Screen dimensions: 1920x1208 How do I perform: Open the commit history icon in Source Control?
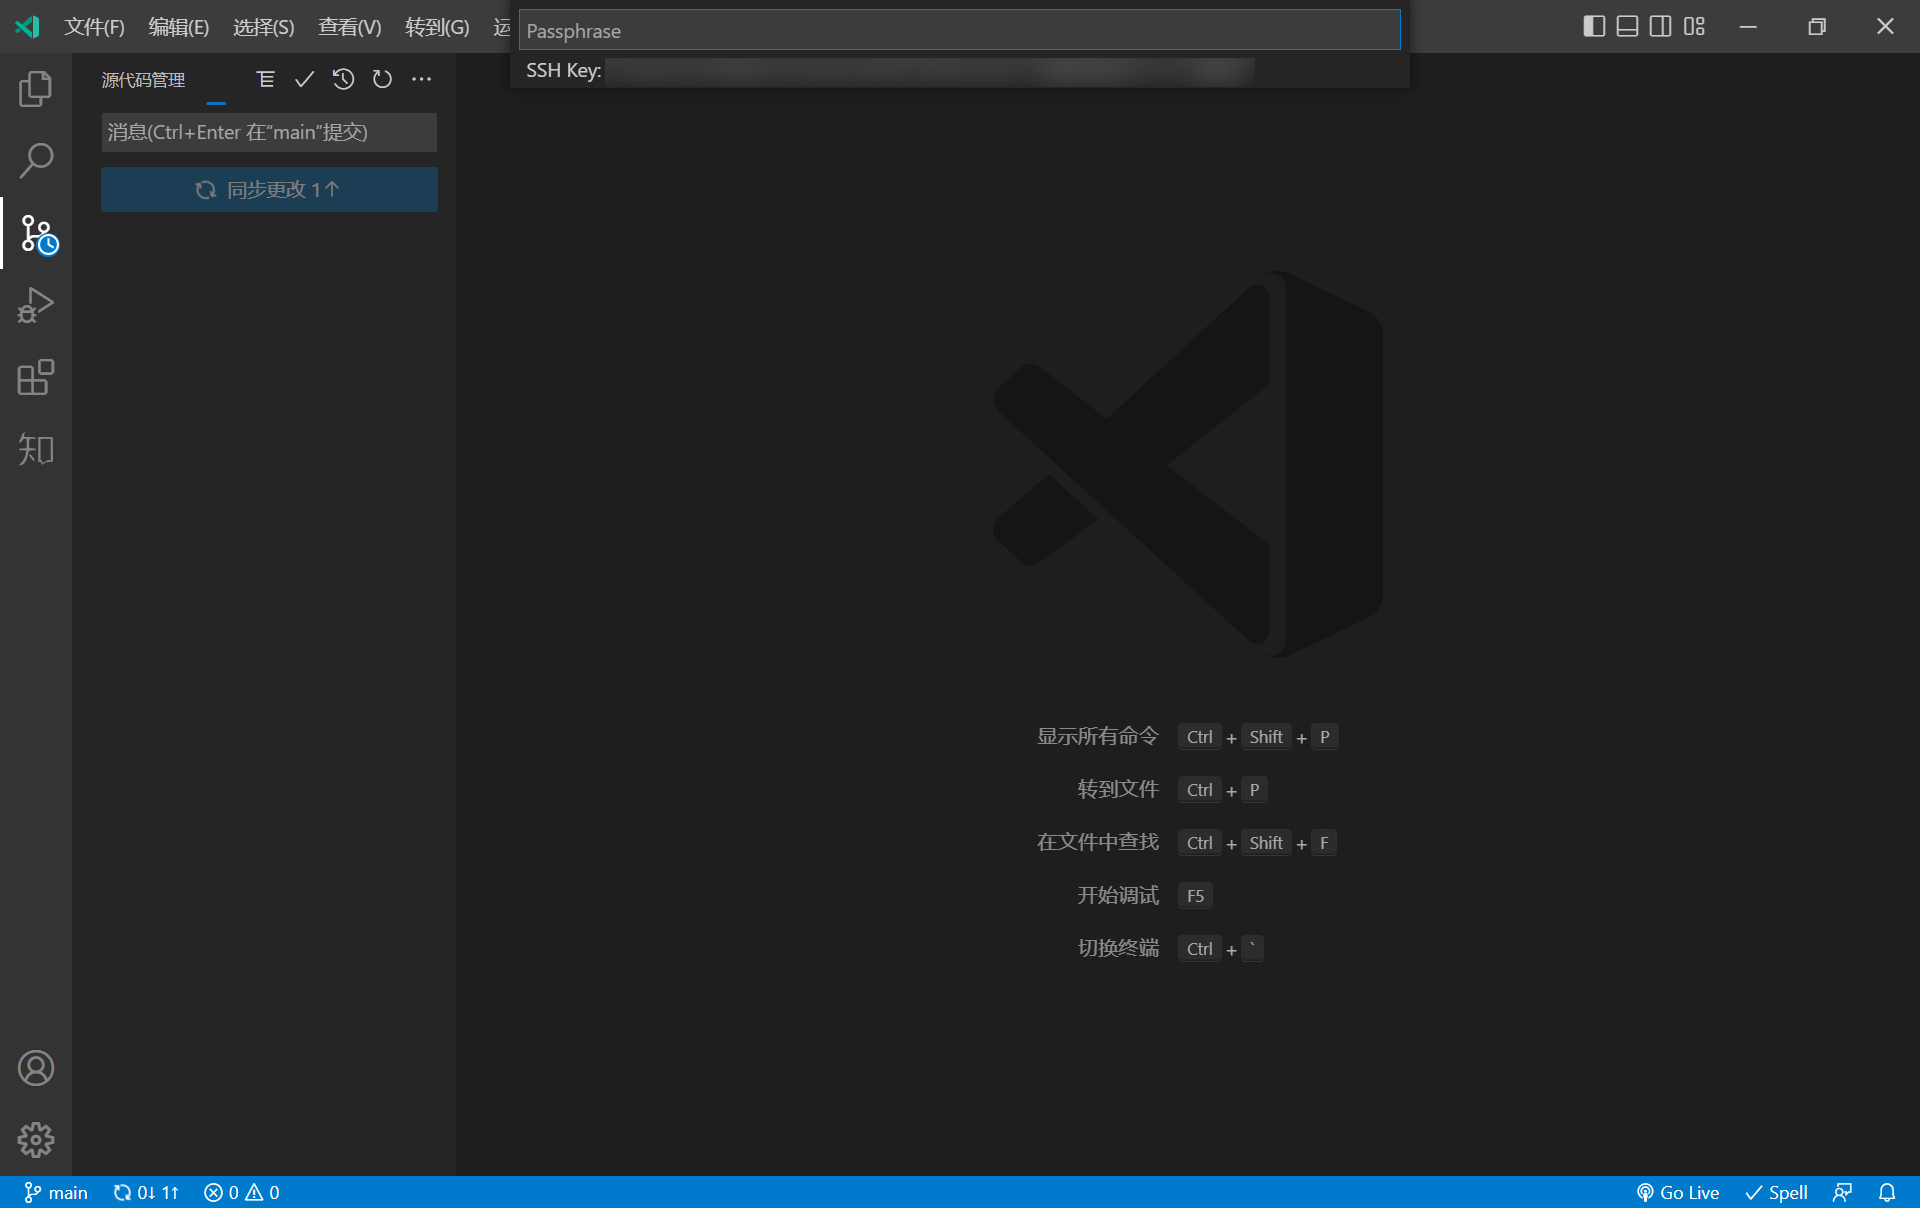pos(343,80)
